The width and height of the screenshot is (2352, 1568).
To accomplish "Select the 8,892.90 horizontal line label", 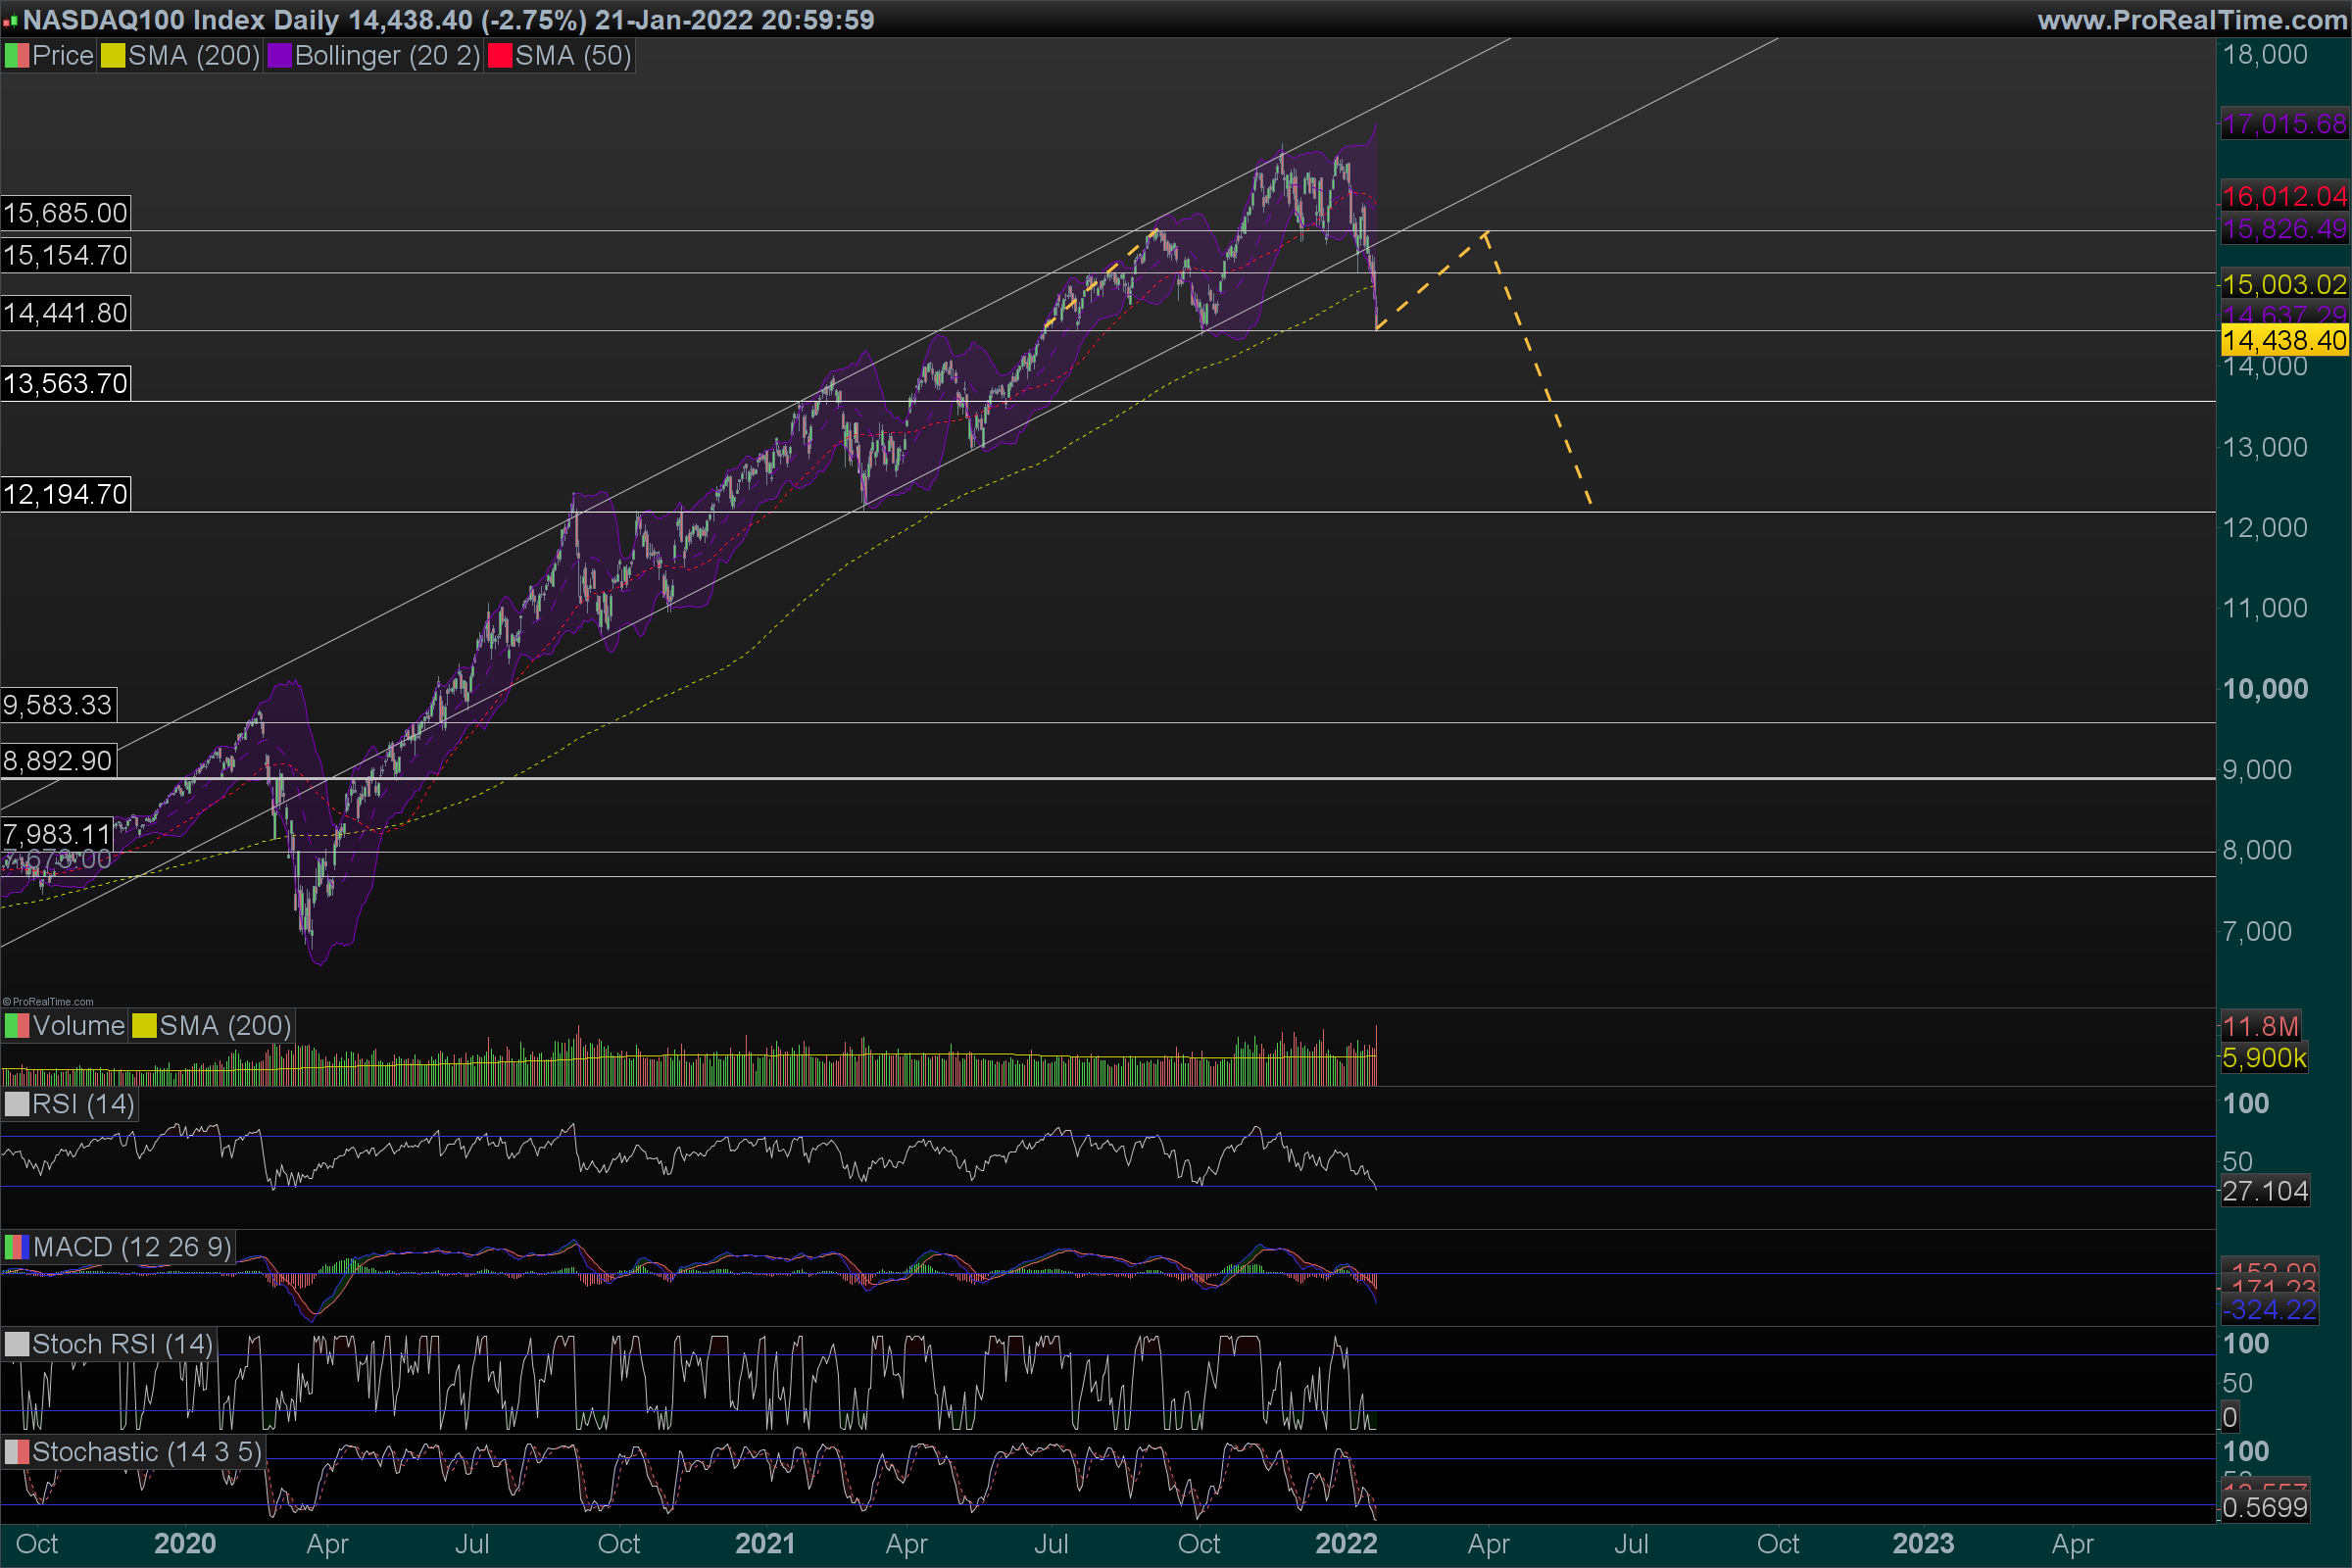I will point(58,761).
